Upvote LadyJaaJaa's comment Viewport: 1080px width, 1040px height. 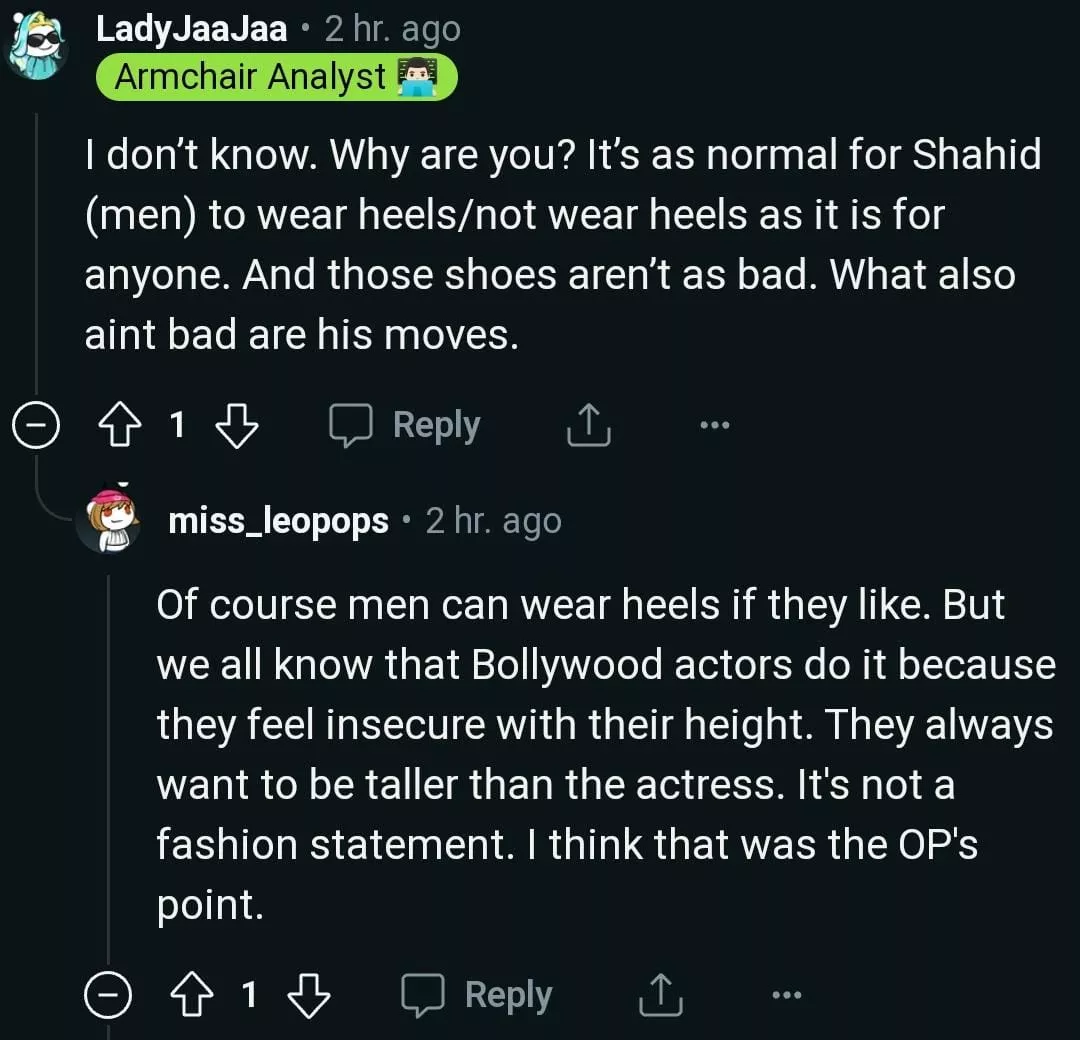click(x=120, y=426)
